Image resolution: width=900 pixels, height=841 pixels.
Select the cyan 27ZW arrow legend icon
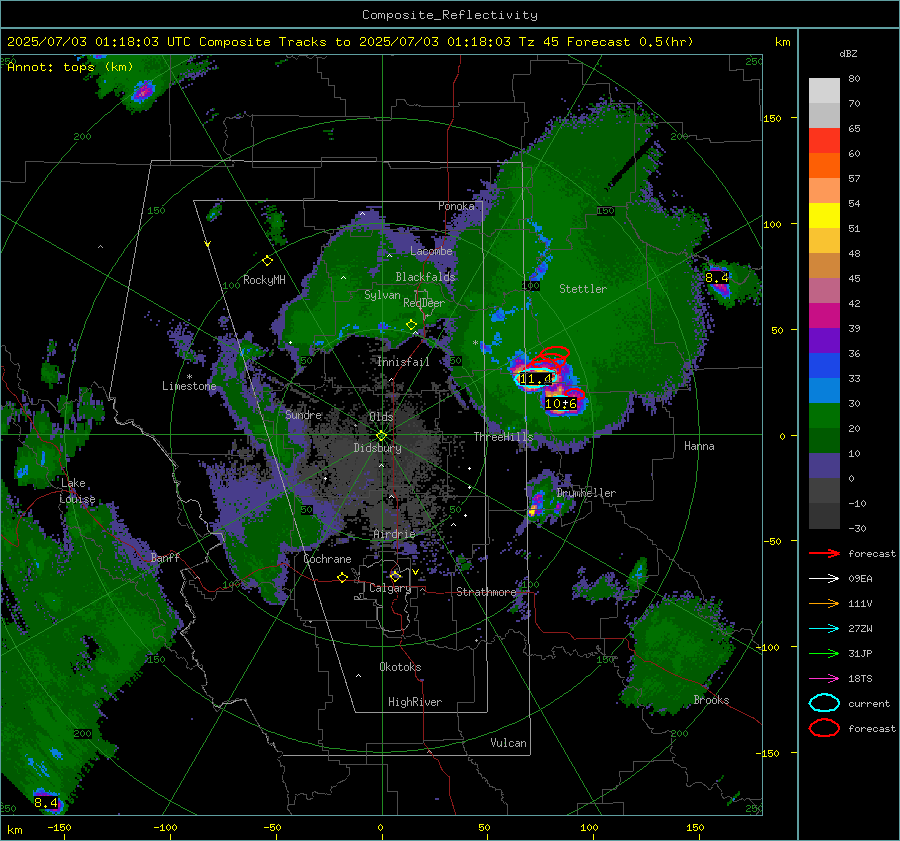824,629
